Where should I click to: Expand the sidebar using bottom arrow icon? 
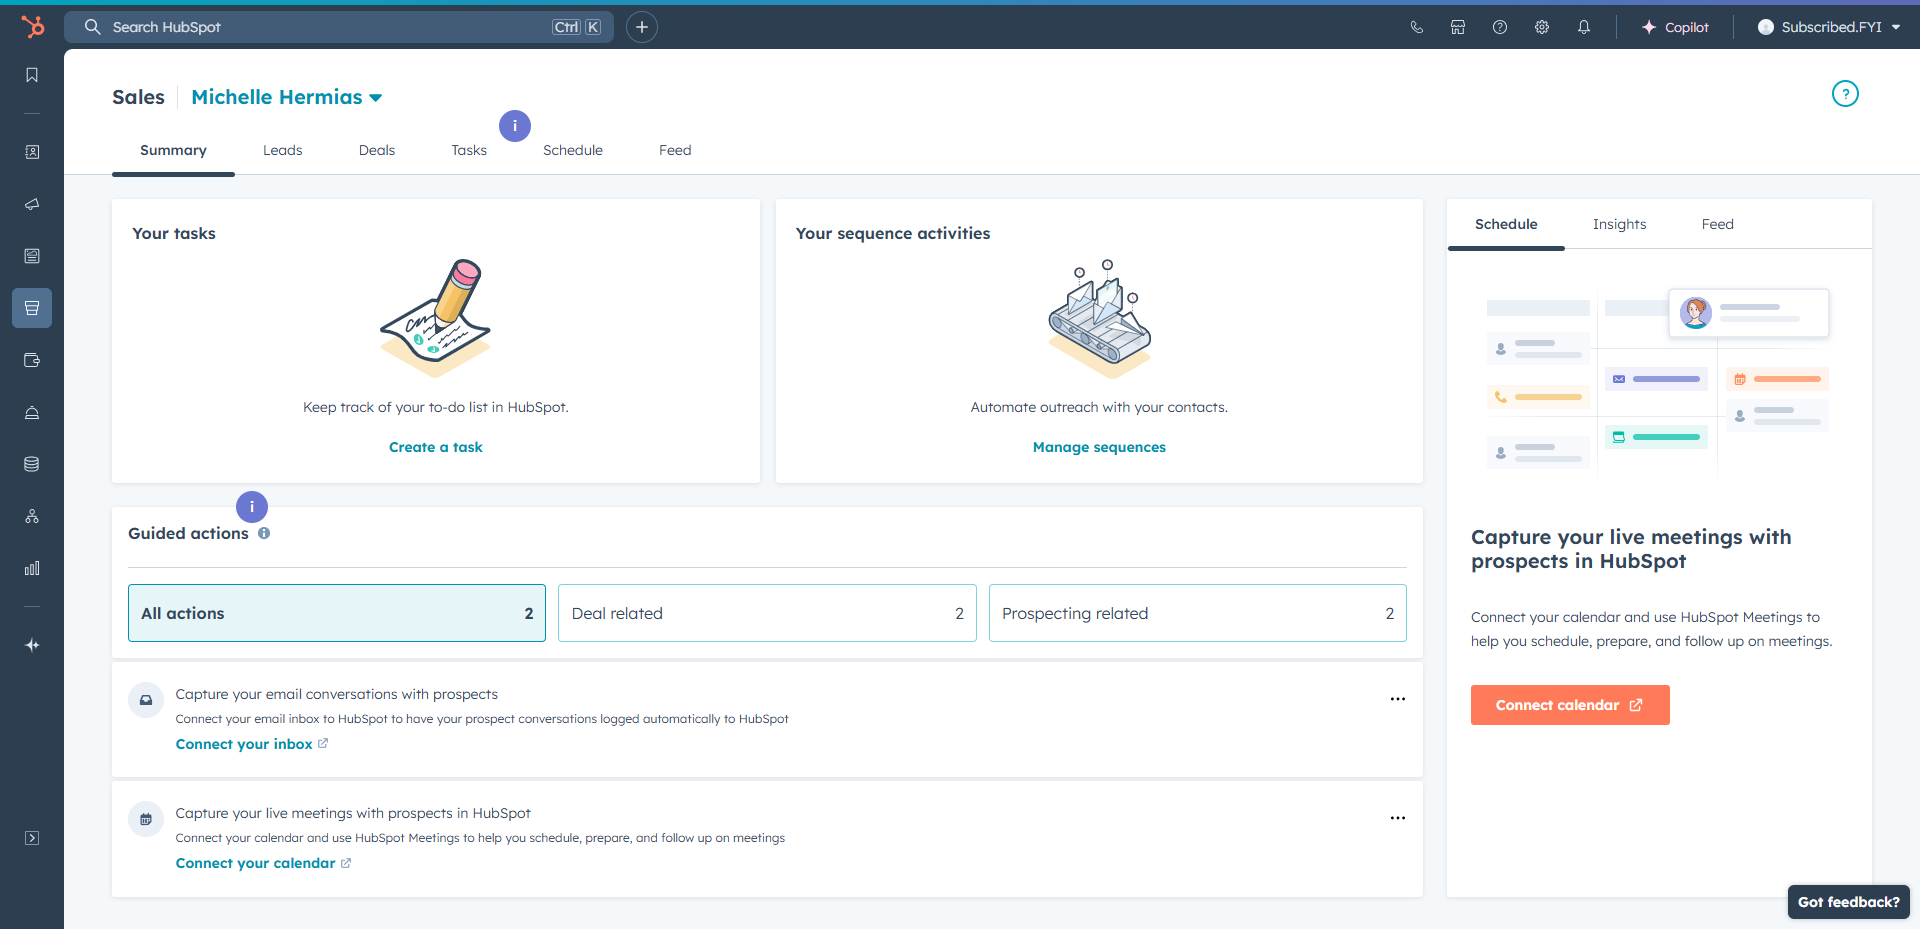(x=32, y=838)
